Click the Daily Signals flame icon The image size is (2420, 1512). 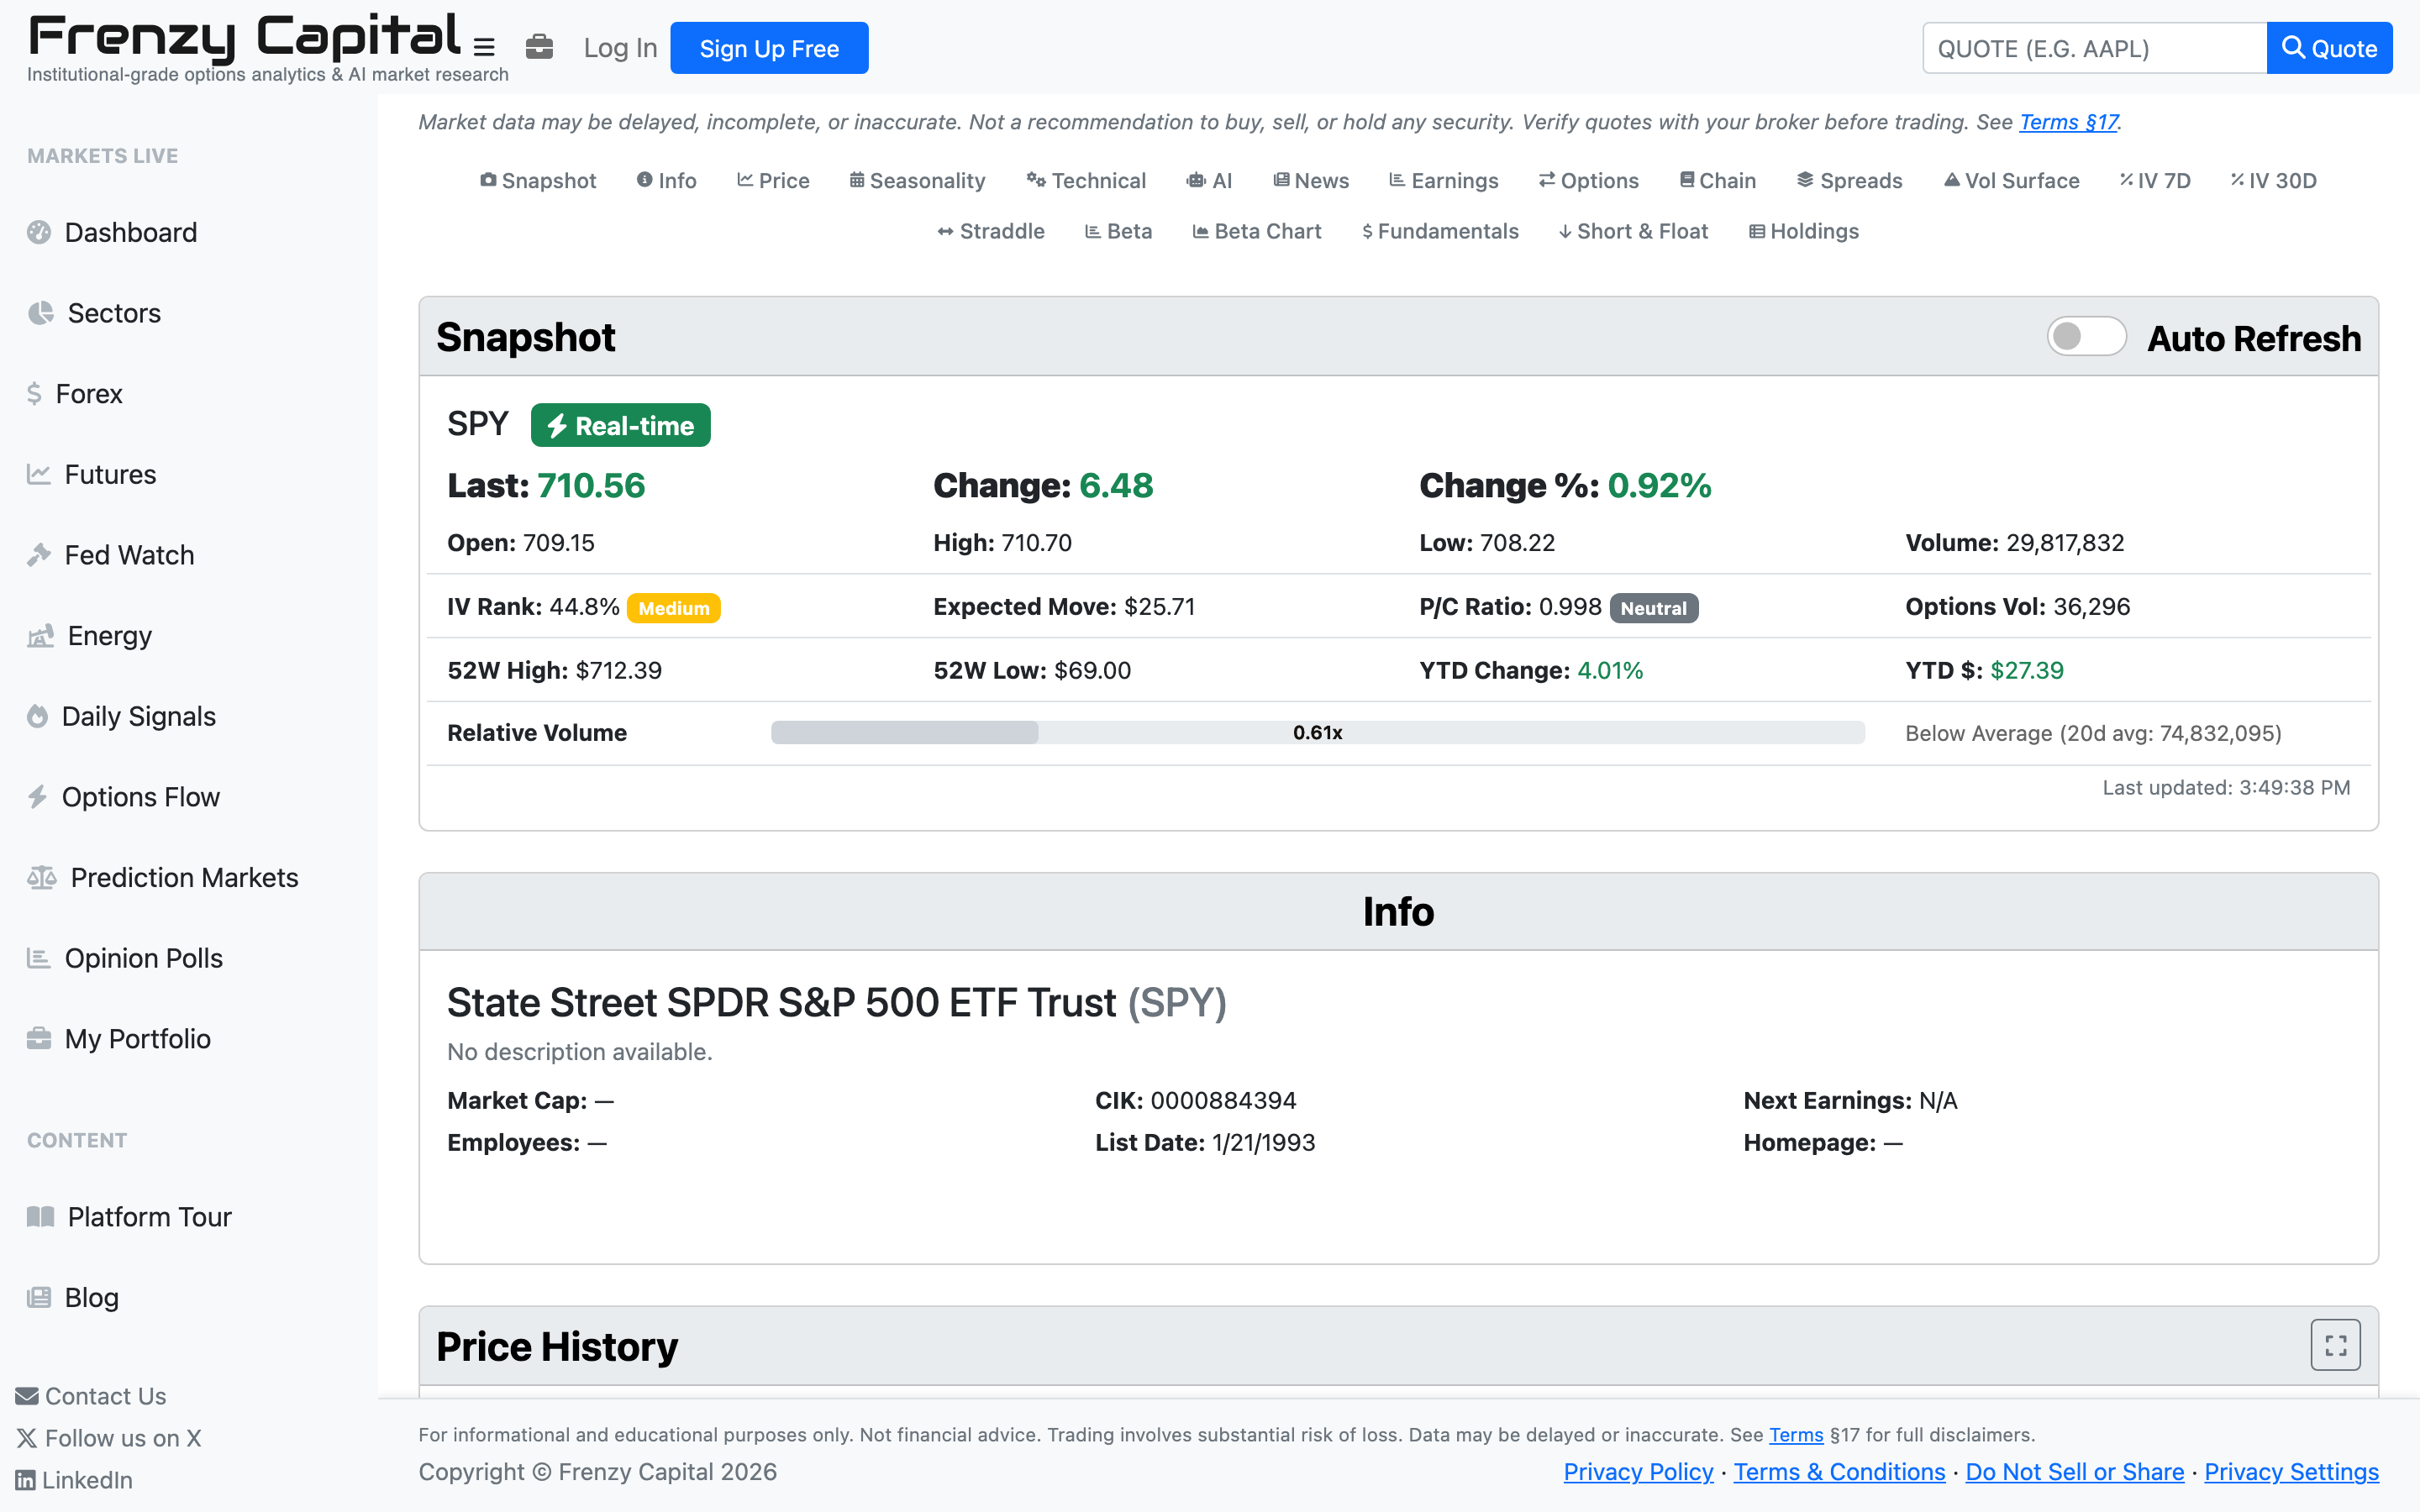(x=38, y=716)
